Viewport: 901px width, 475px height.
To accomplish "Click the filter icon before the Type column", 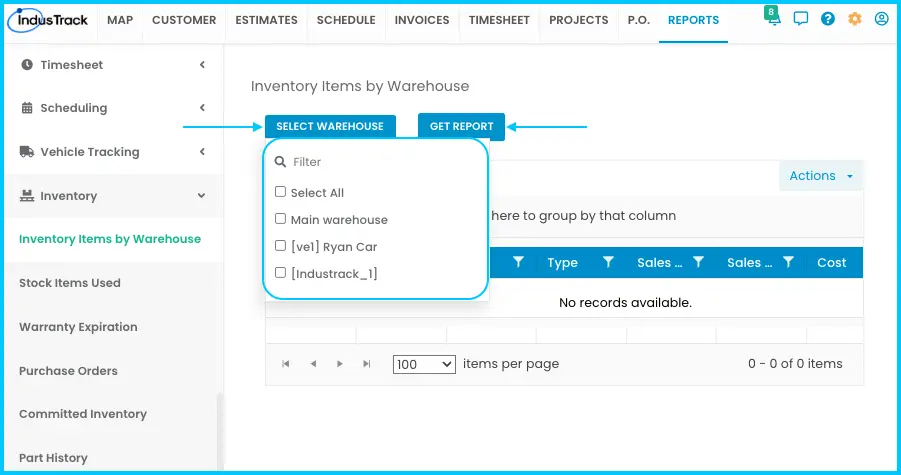I will tap(518, 262).
